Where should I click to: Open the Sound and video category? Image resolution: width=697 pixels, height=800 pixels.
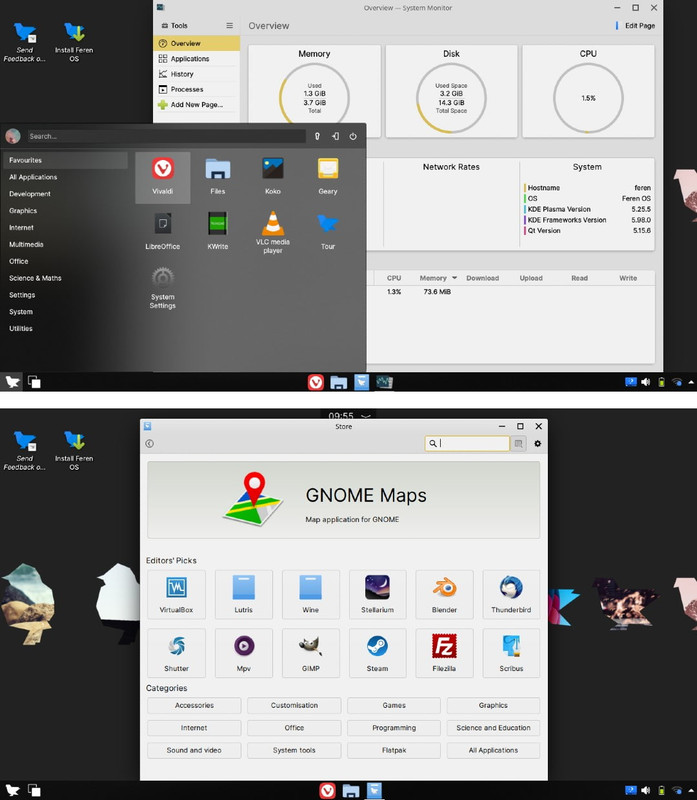194,750
